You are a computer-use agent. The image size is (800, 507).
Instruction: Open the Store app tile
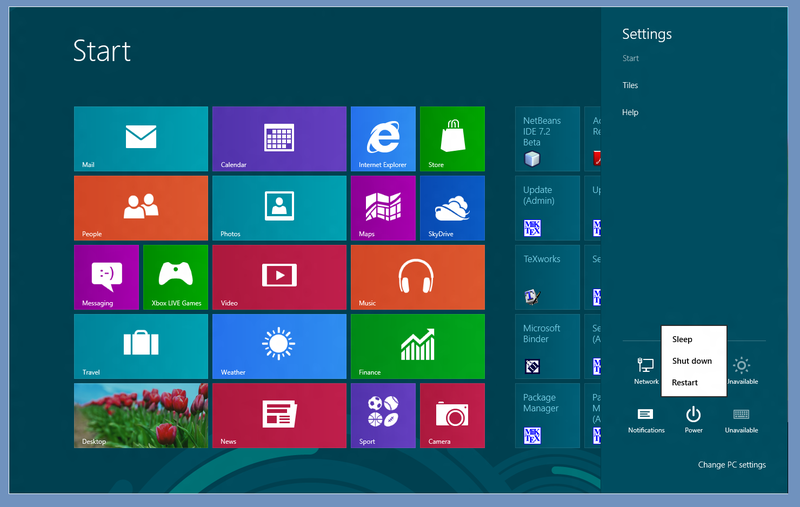[452, 139]
